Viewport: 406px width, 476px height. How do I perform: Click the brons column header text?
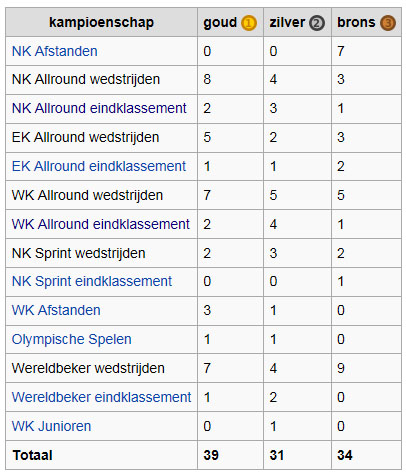tap(356, 23)
